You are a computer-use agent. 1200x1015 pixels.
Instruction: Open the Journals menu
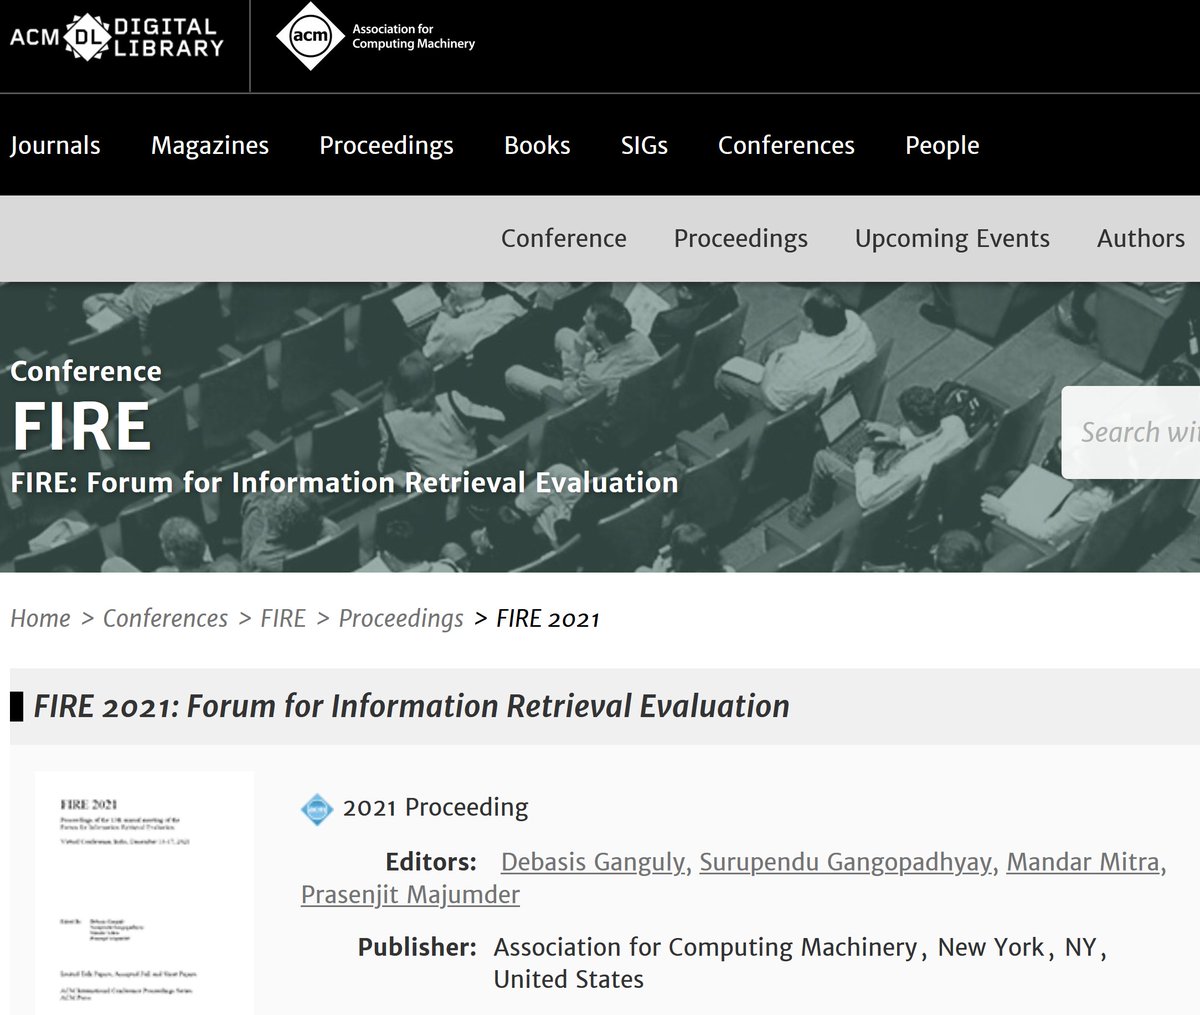click(55, 146)
